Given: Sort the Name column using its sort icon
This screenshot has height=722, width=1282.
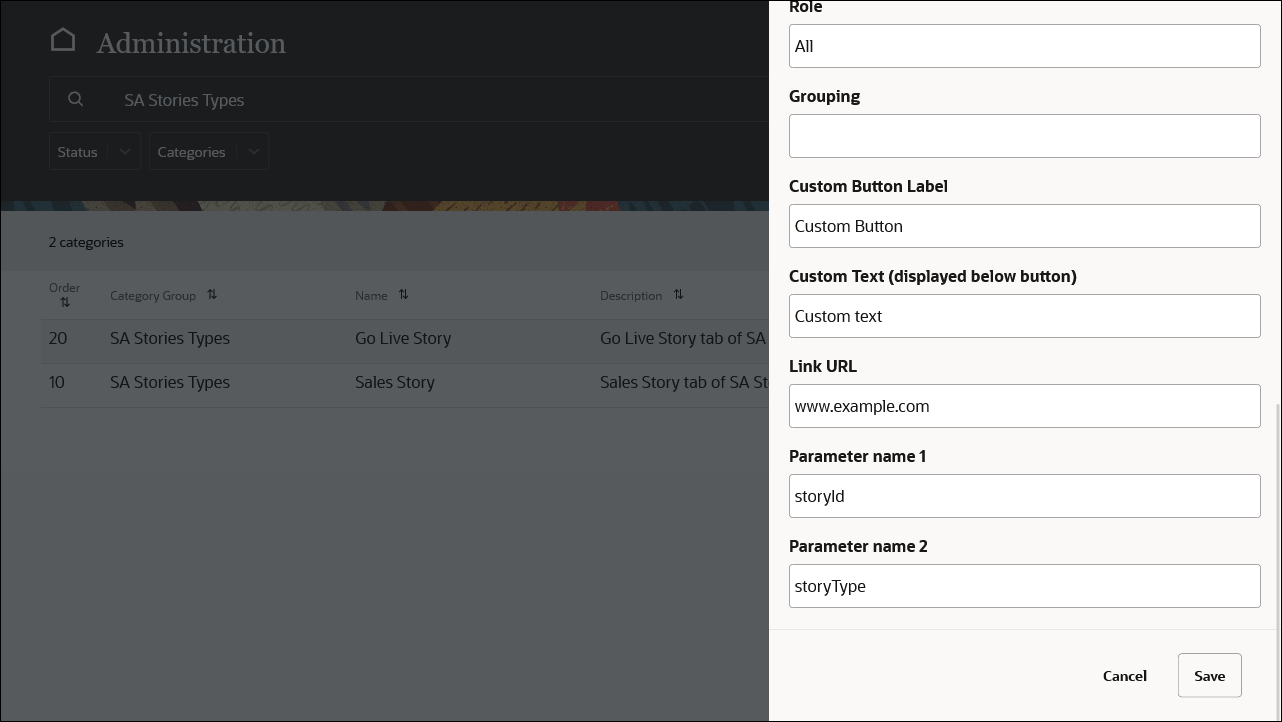Looking at the screenshot, I should click(403, 295).
